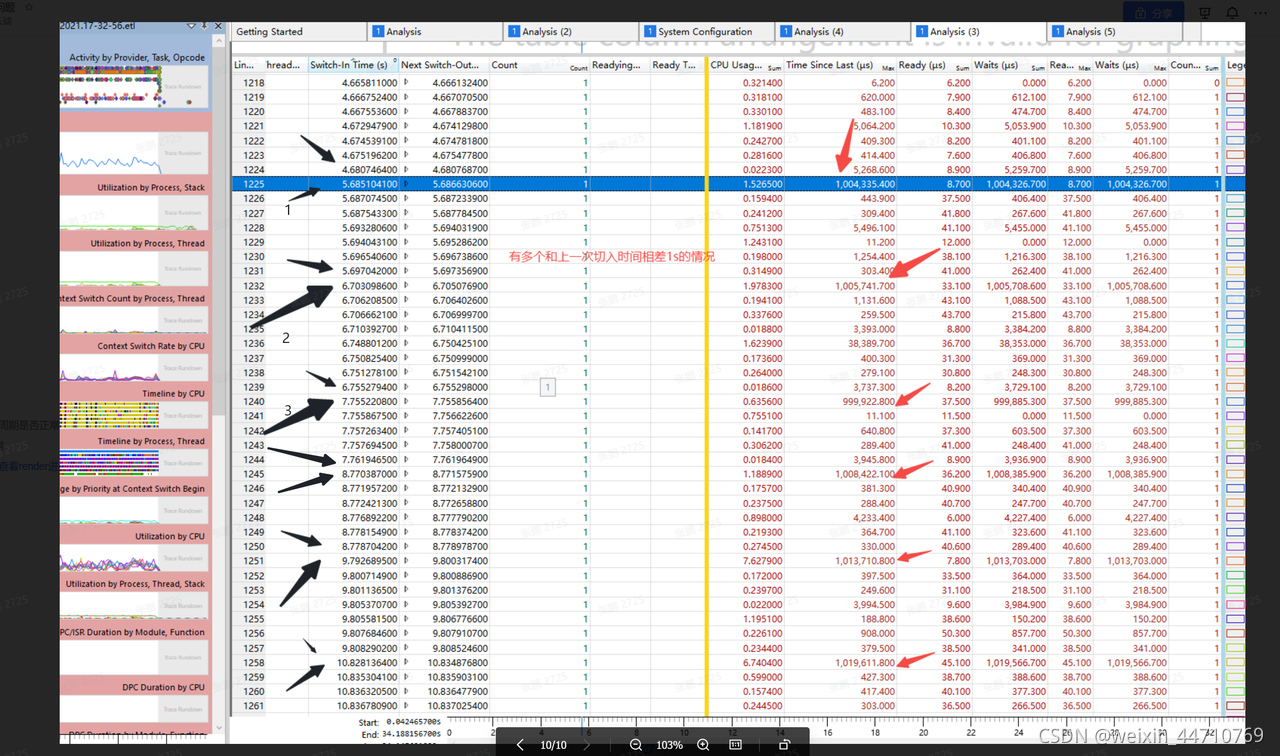1280x756 pixels.
Task: Click the Readying column header
Action: point(620,65)
